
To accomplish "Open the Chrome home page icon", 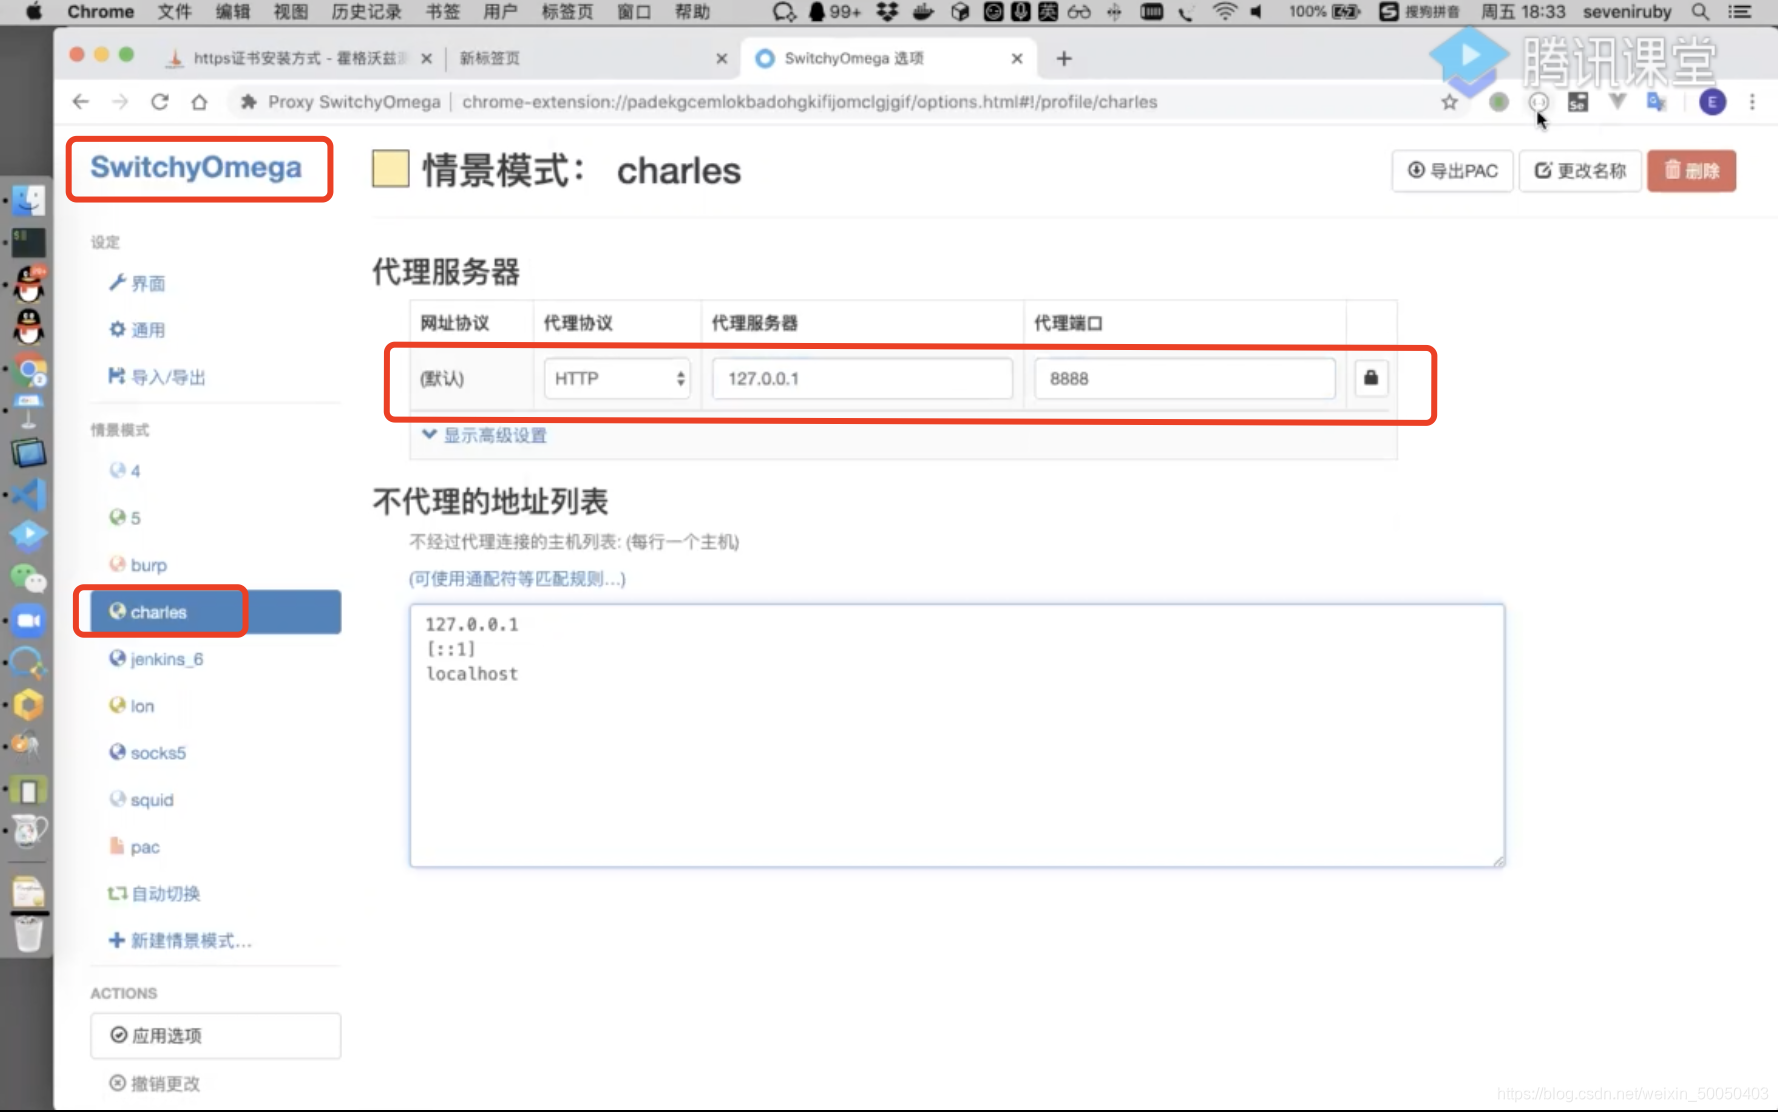I will pos(199,102).
